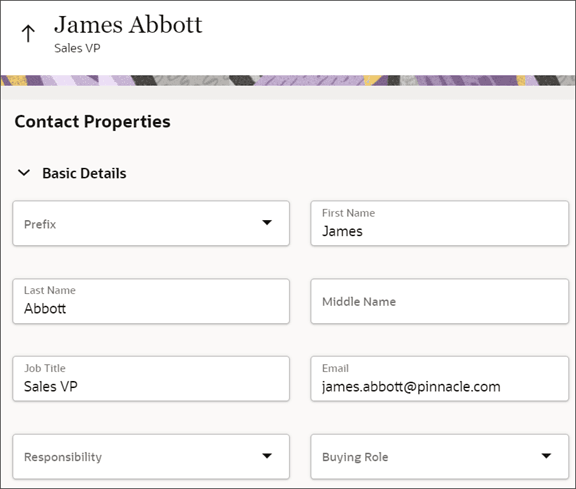Expand the Responsibility dropdown arrow

point(267,456)
